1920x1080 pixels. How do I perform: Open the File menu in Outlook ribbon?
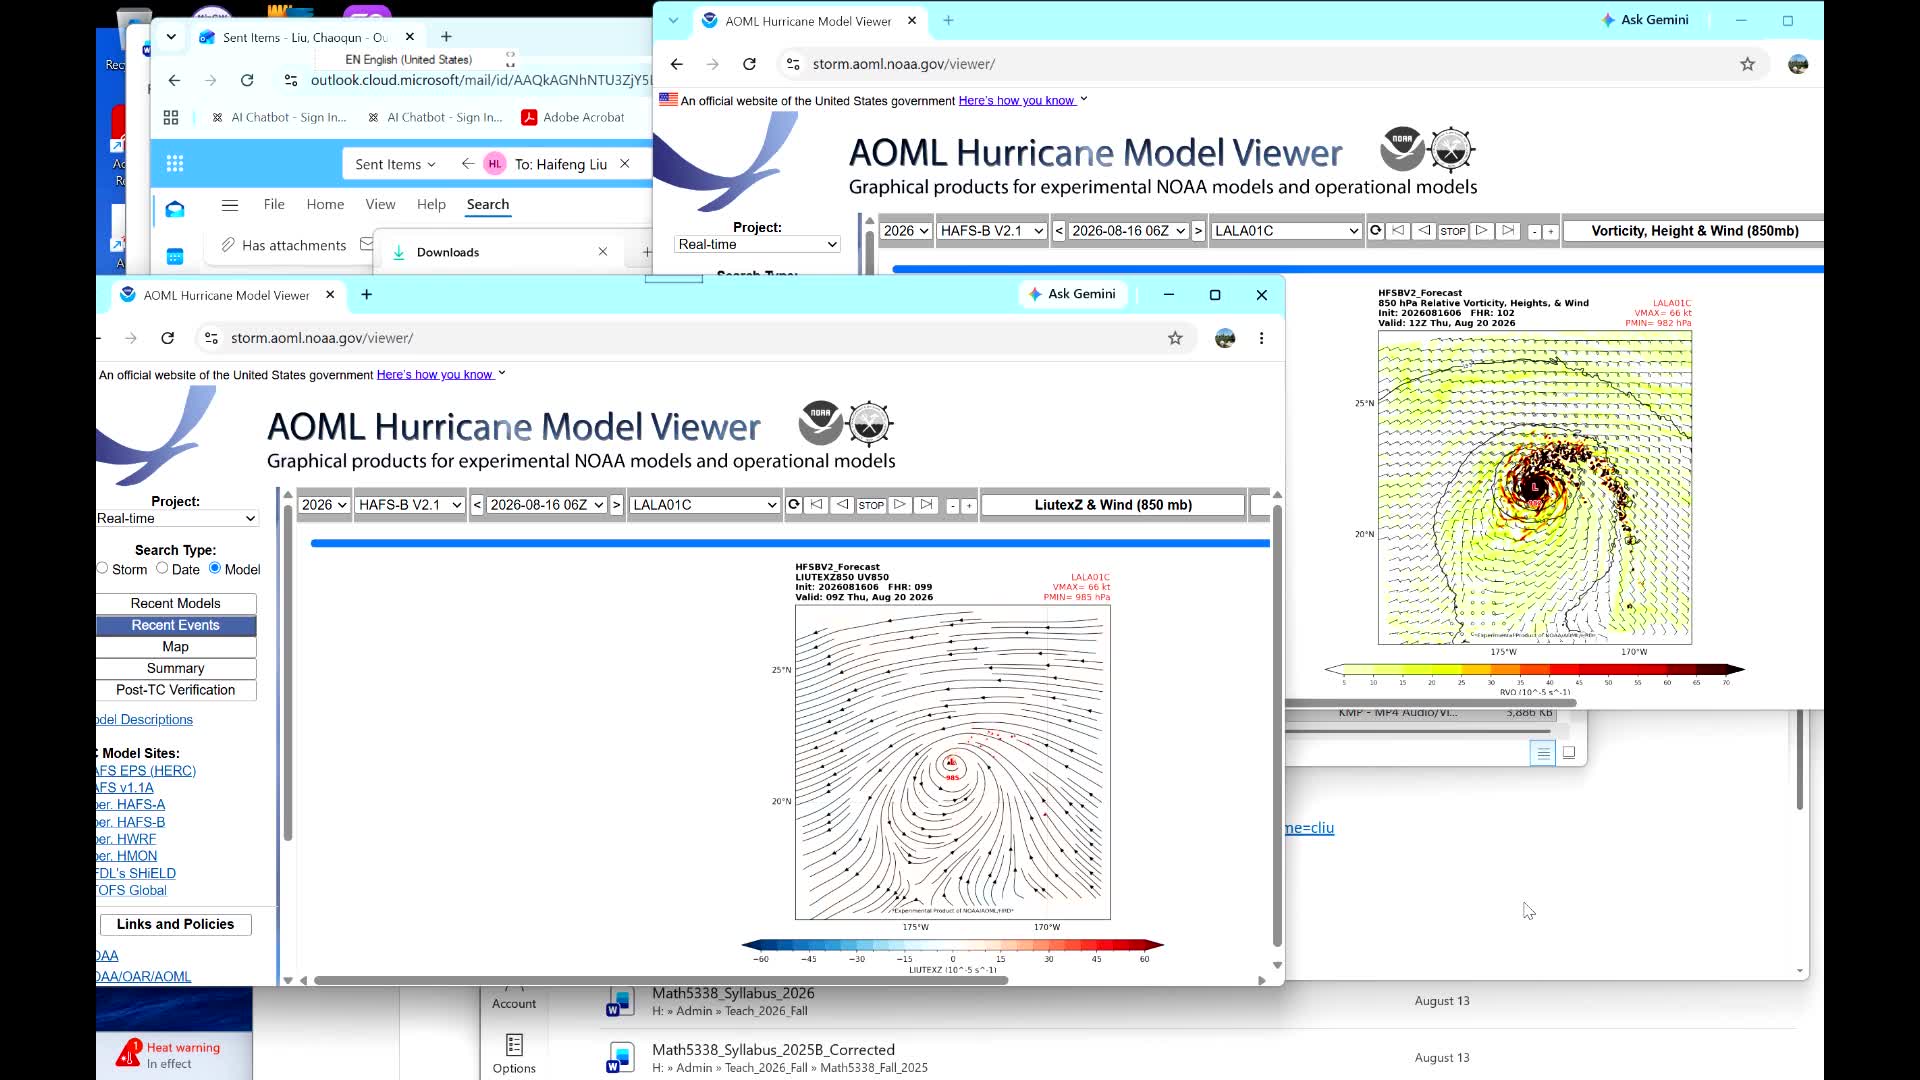click(x=274, y=204)
